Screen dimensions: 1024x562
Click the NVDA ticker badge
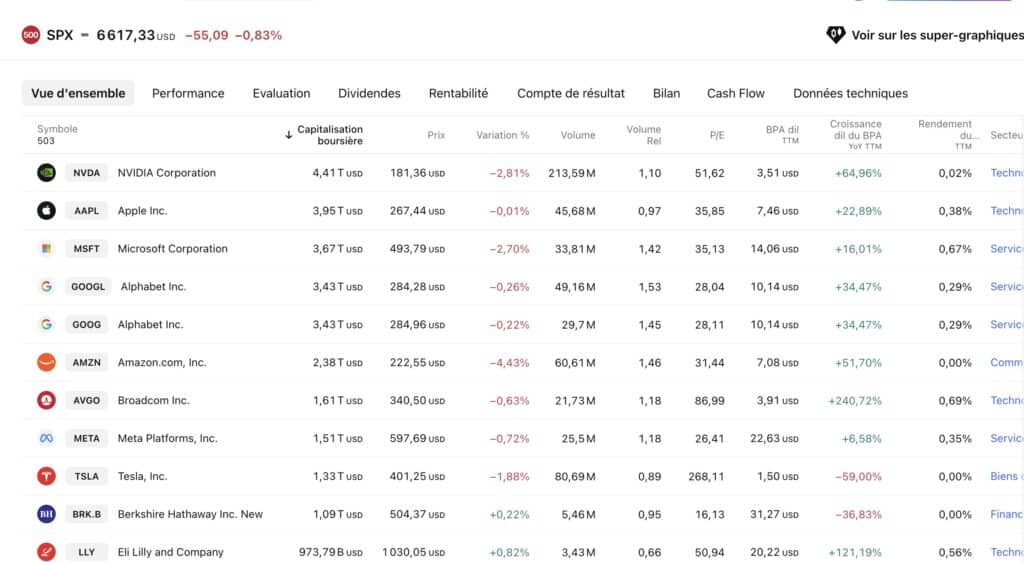pyautogui.click(x=86, y=173)
